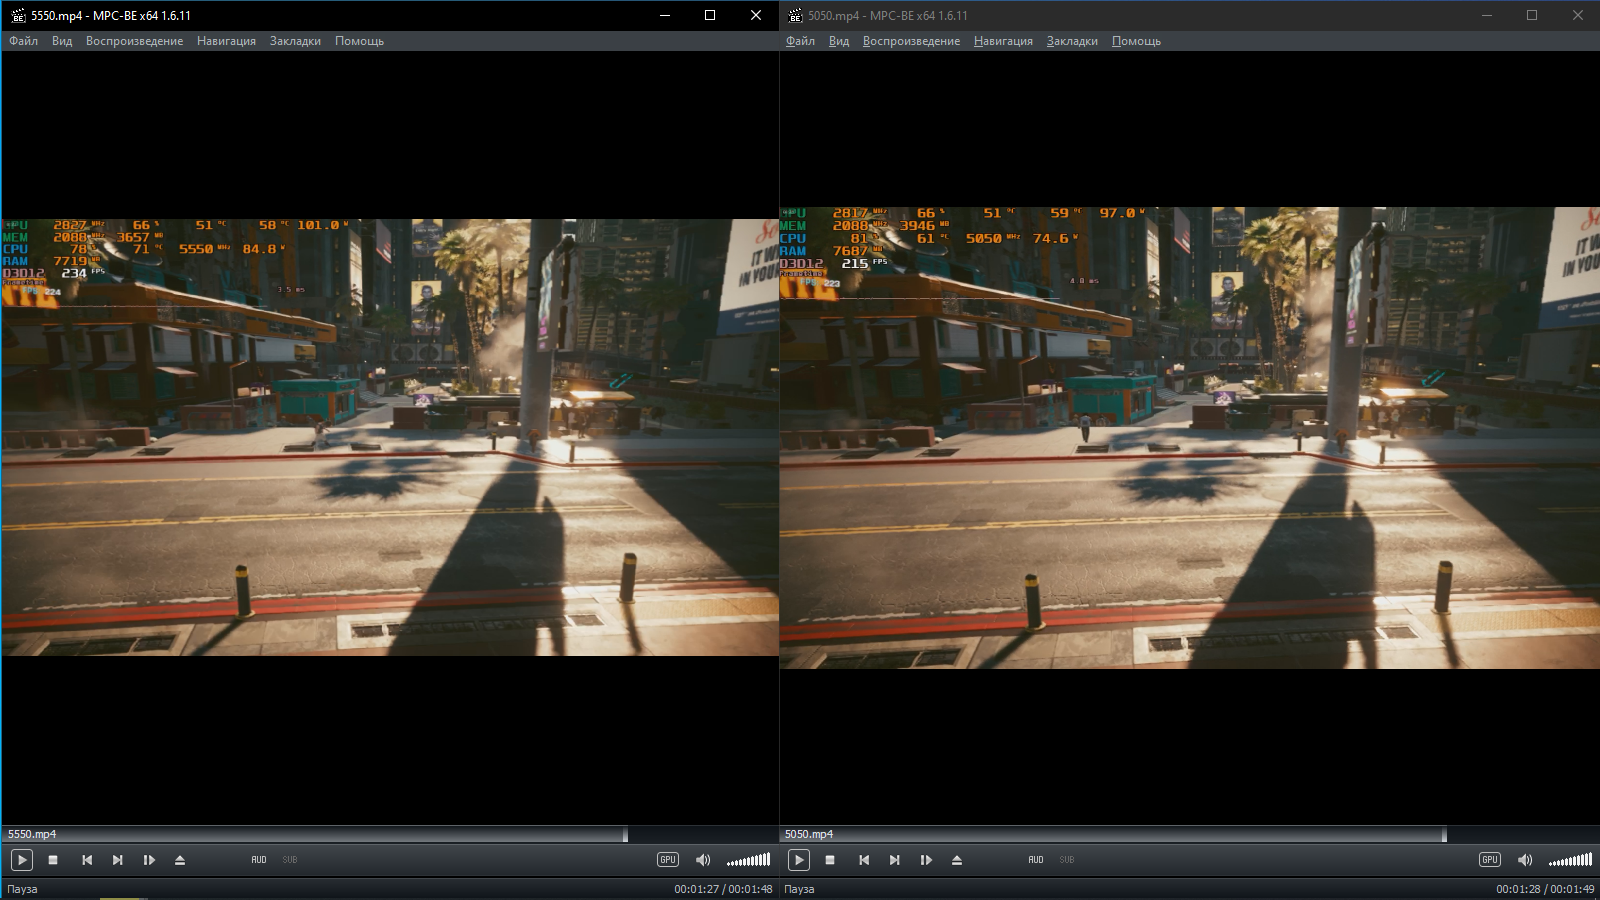Step one frame forward in 5550.mp4 window
Viewport: 1600px width, 900px height.
(149, 860)
